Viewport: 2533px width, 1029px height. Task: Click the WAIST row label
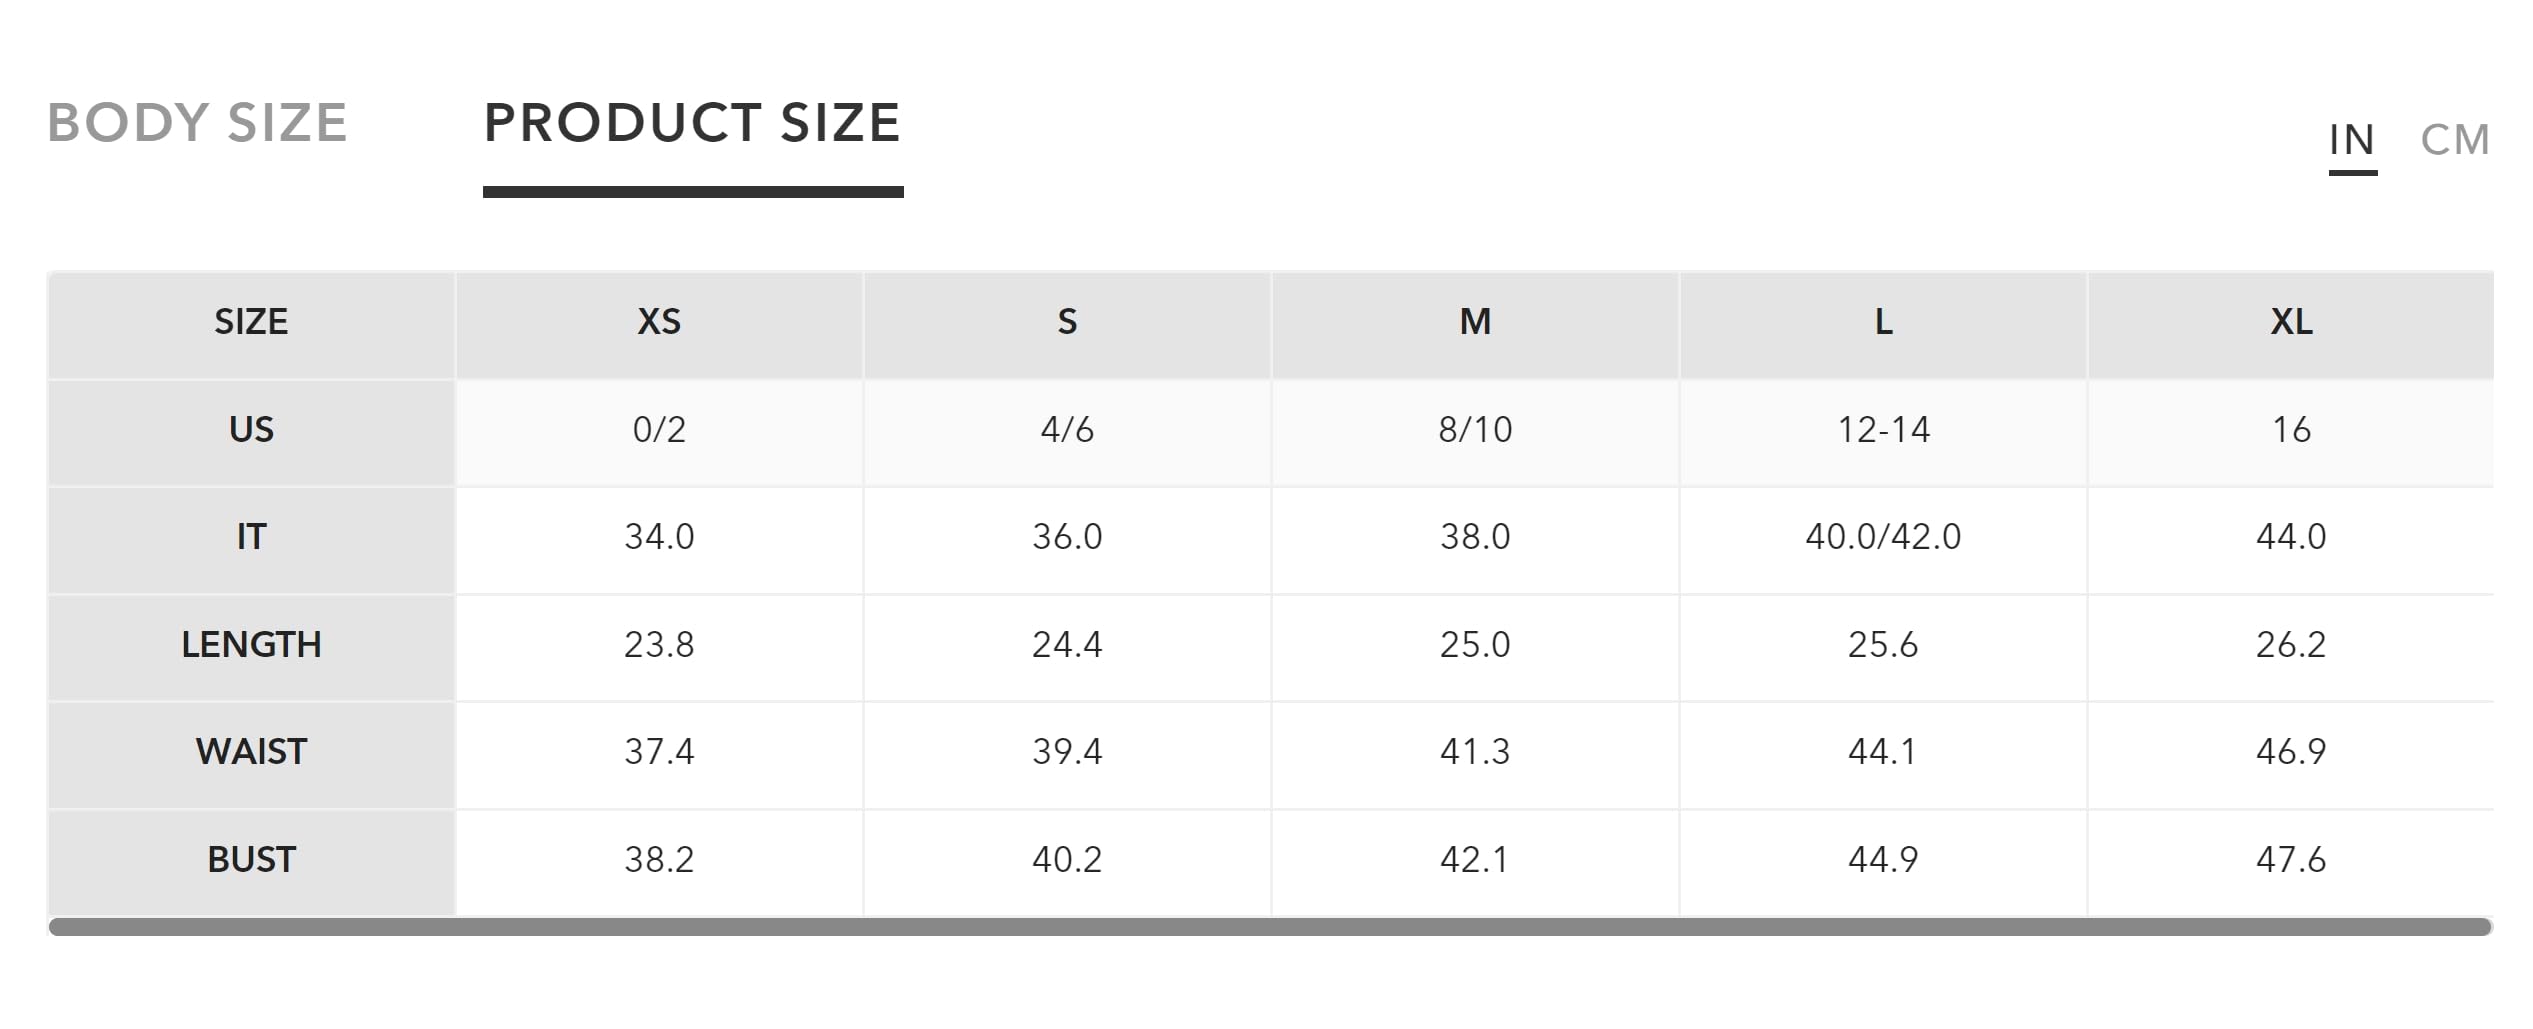click(251, 752)
